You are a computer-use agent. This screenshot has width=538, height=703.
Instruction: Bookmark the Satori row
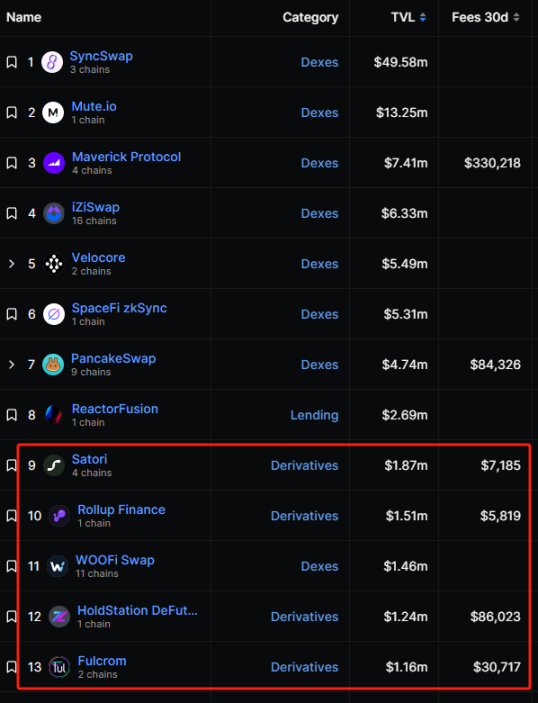(12, 465)
